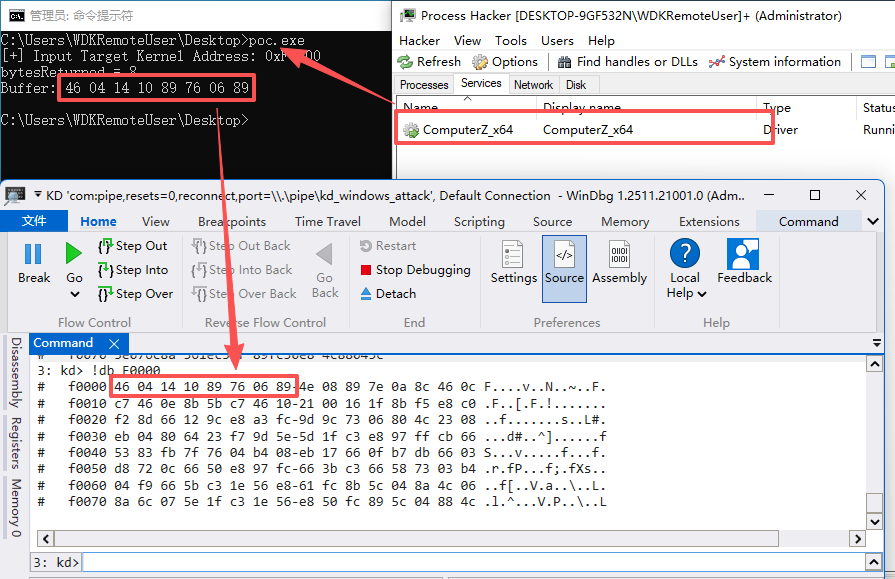This screenshot has height=579, width=895.
Task: Click the green Go play icon
Action: 74,253
